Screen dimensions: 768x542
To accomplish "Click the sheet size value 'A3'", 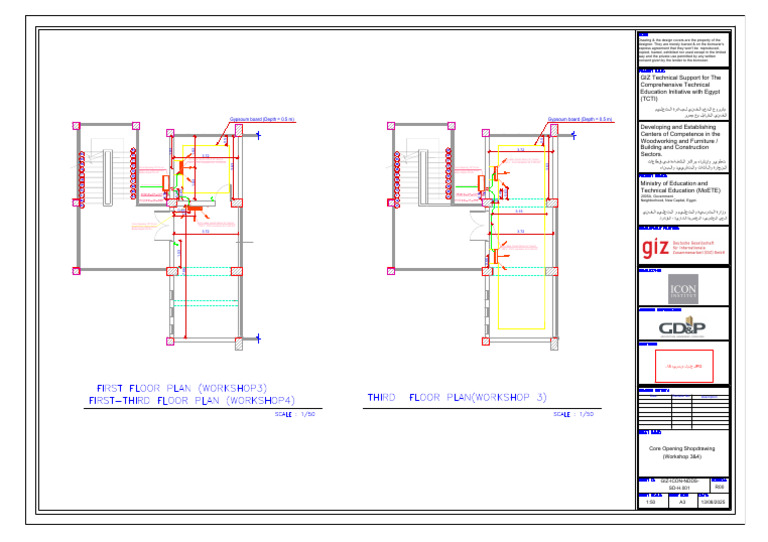I will [x=682, y=502].
